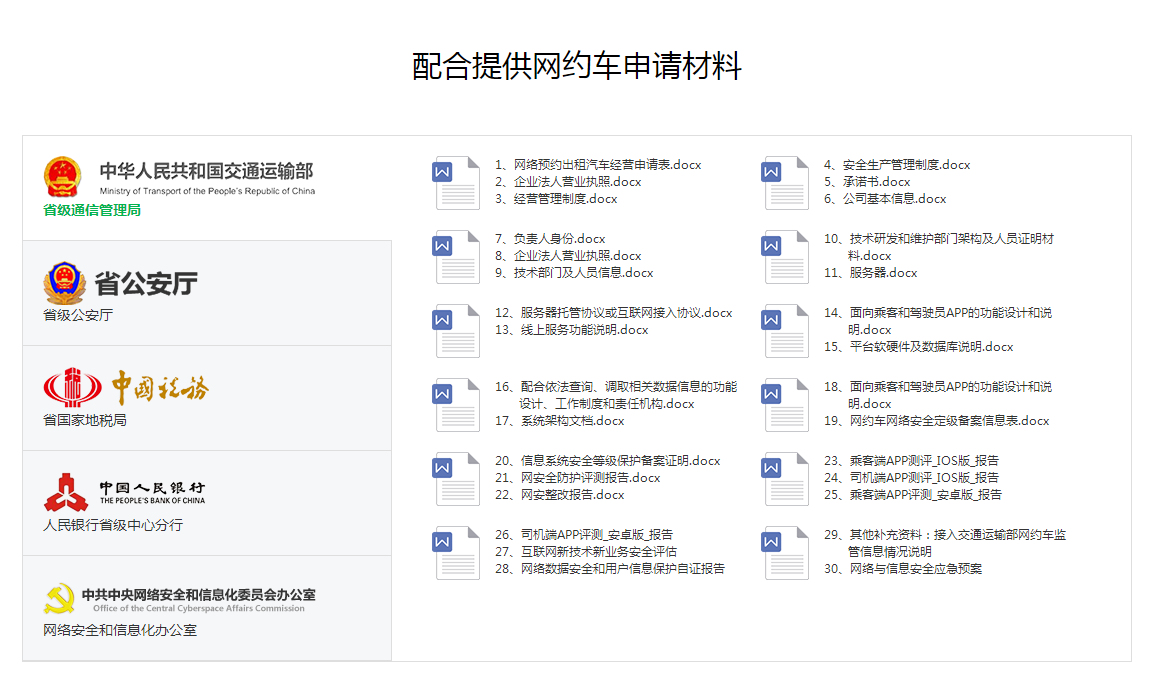
Task: Click the 配合提供网约车申请材料 page heading
Action: point(577,66)
